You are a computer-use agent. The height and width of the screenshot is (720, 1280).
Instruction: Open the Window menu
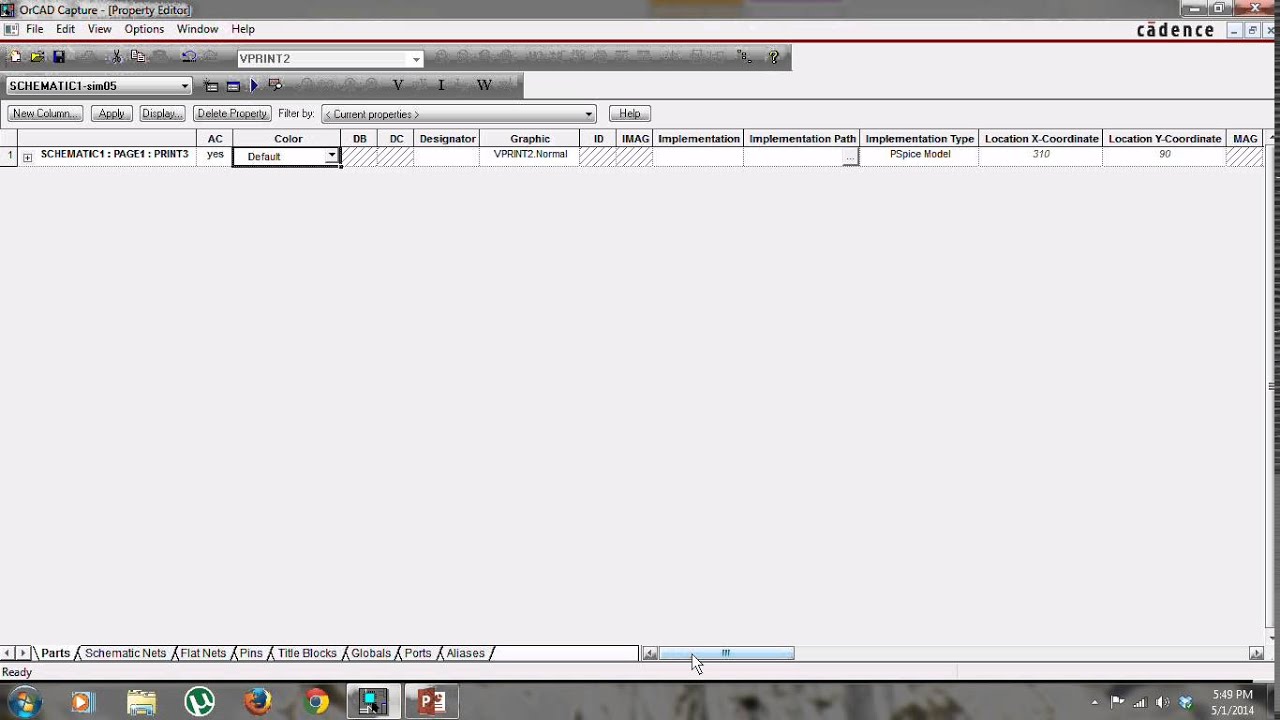pyautogui.click(x=197, y=29)
